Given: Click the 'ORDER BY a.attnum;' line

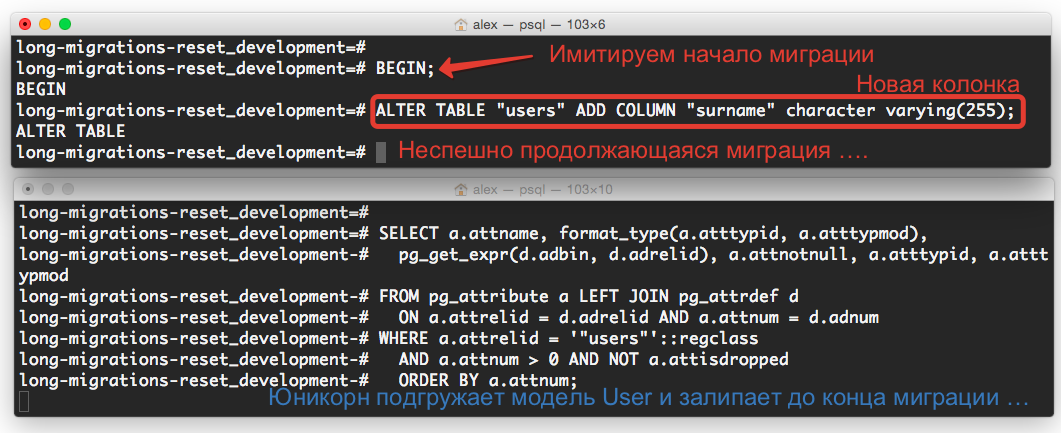Looking at the screenshot, I should (x=488, y=380).
